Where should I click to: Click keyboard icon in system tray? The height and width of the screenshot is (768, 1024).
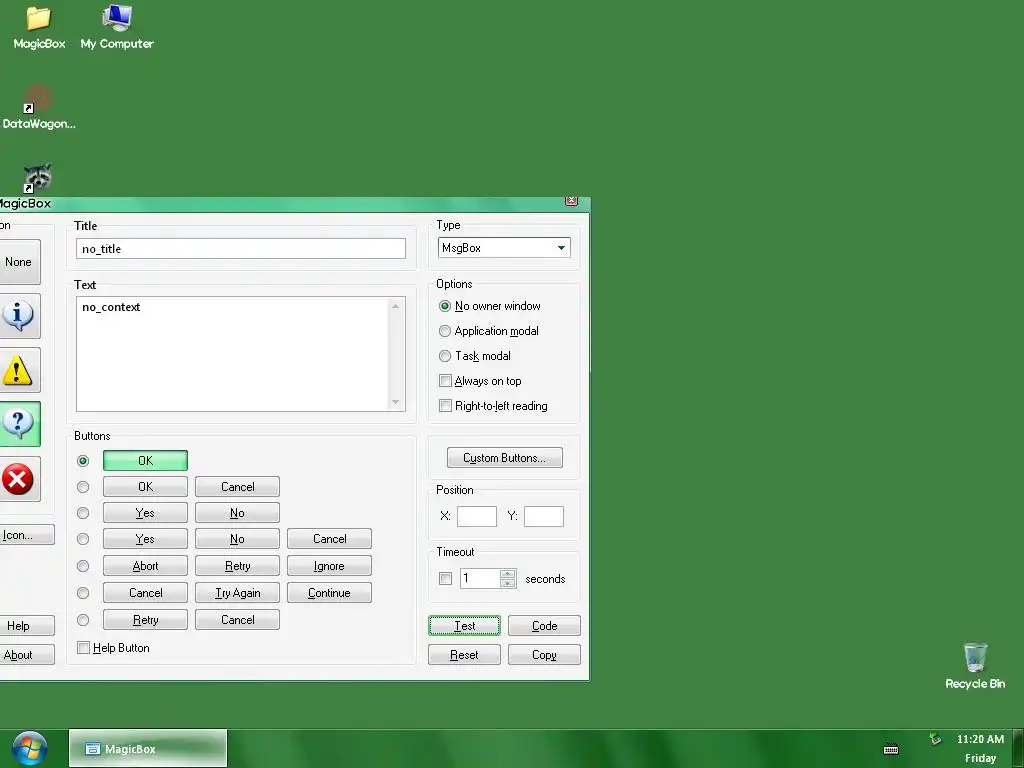point(891,750)
